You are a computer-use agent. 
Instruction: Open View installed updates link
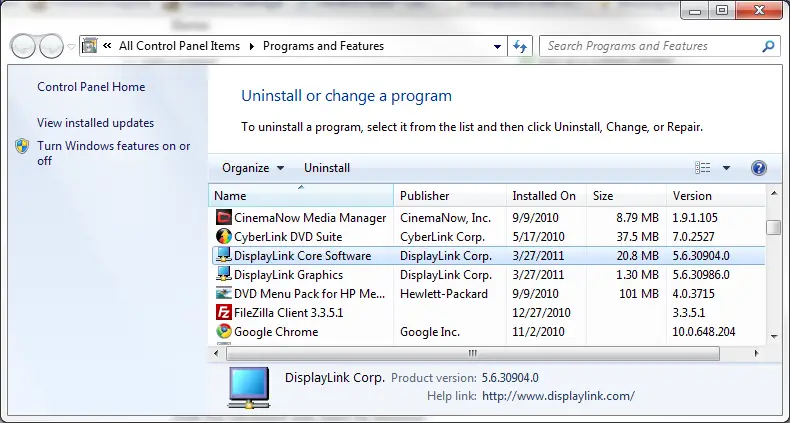pyautogui.click(x=96, y=123)
